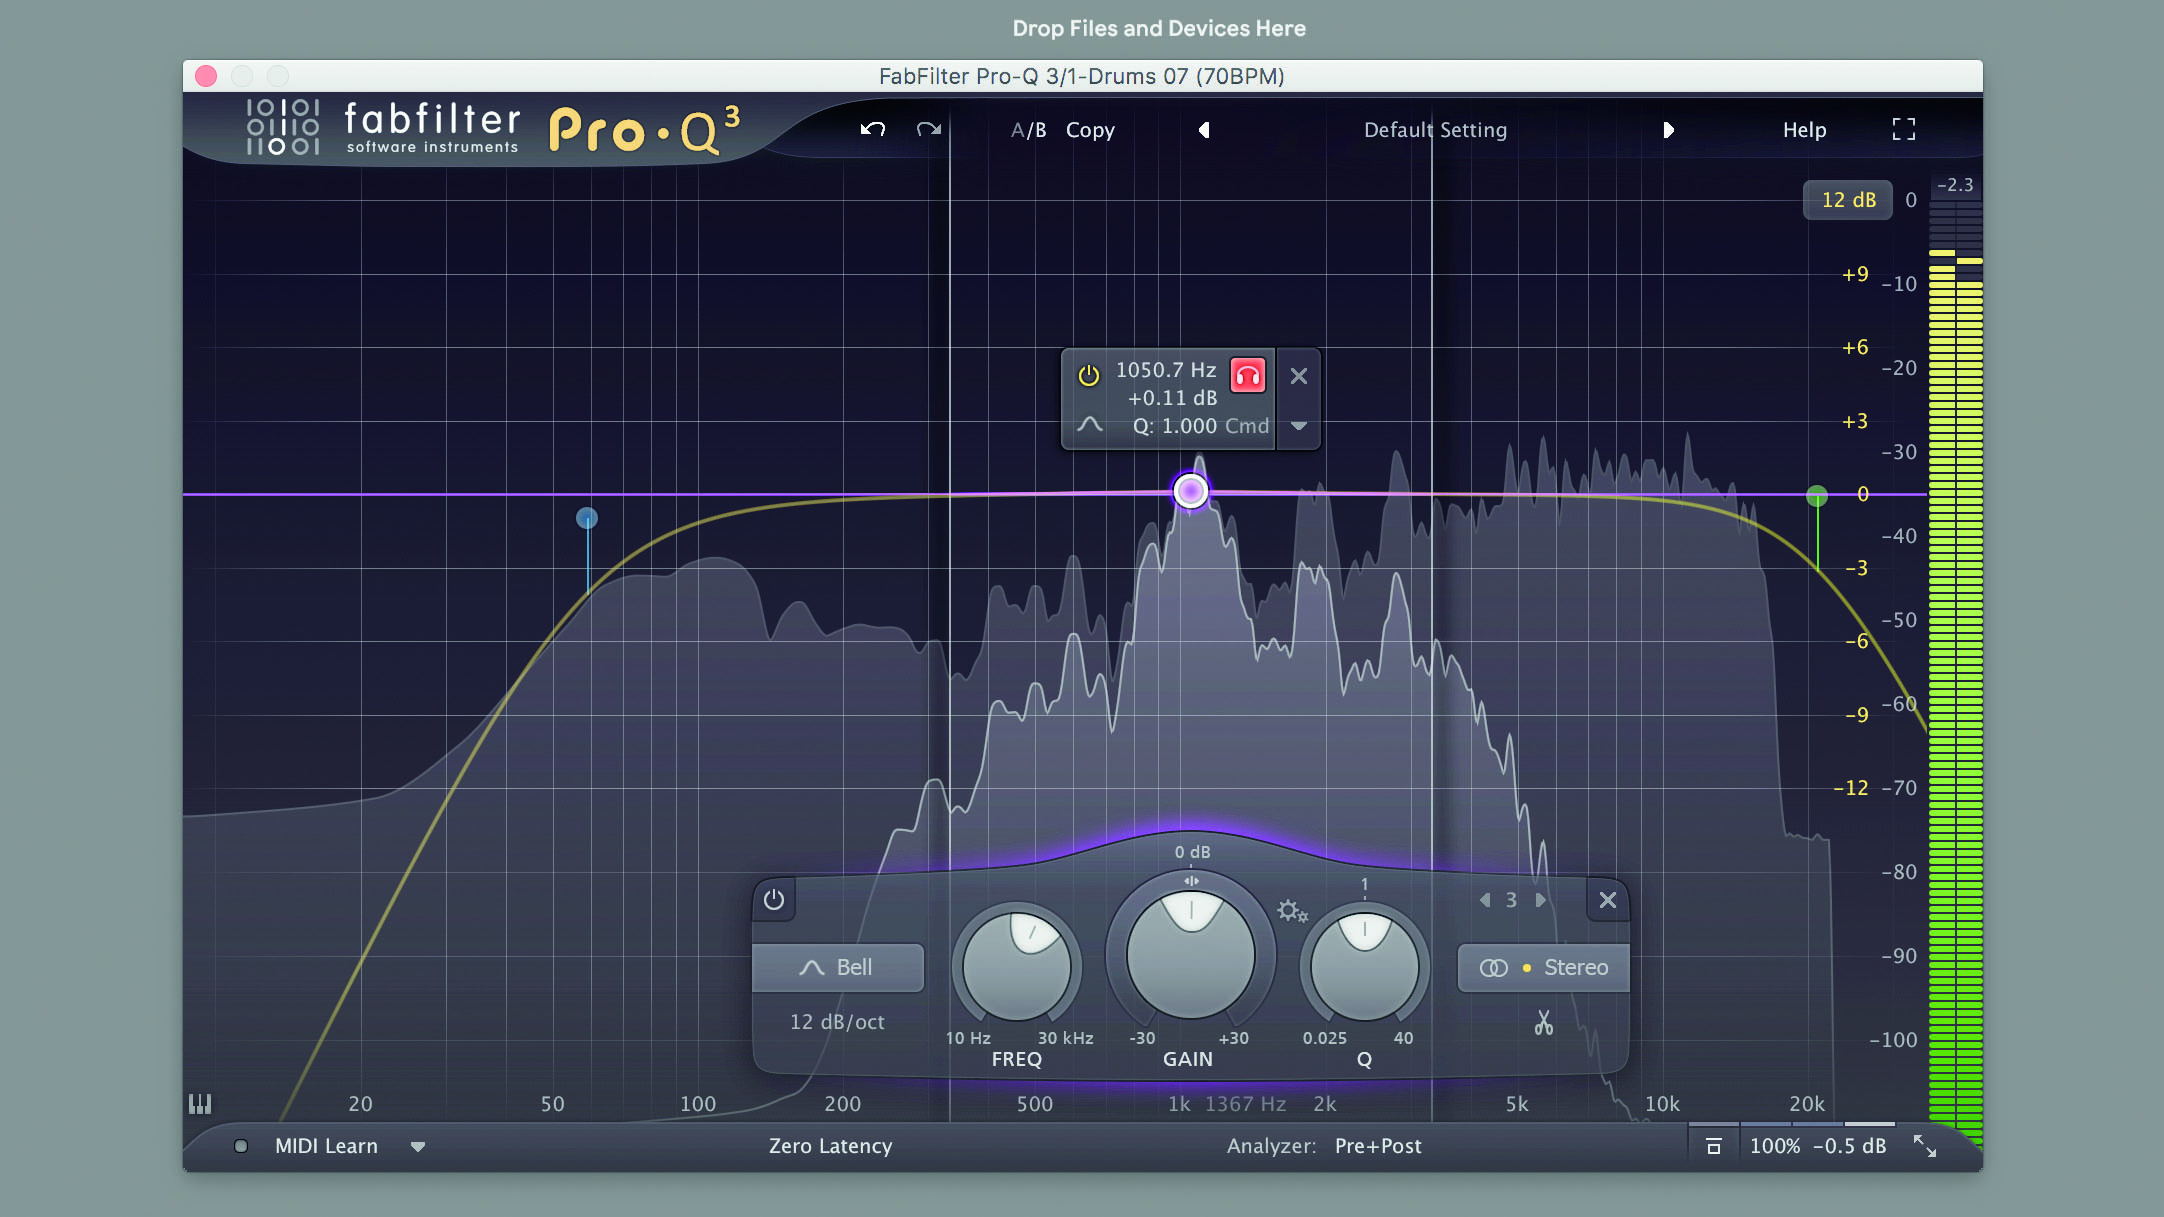The image size is (2164, 1217).
Task: Click the Pro-Q 3 logo
Action: 644,130
